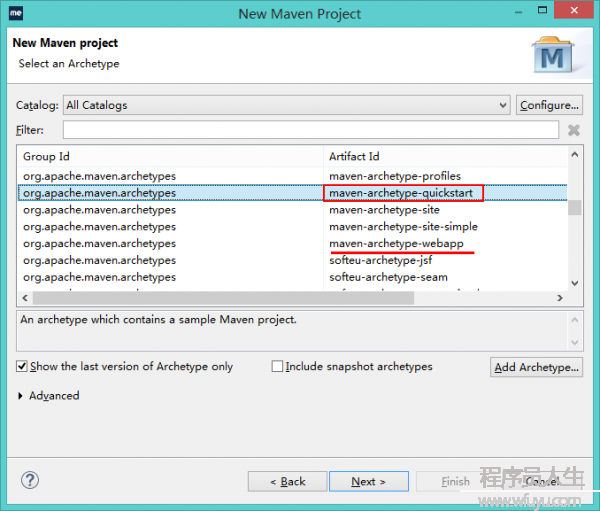The width and height of the screenshot is (600, 511).
Task: Select the maven-archetype-quickstart row
Action: click(x=293, y=193)
